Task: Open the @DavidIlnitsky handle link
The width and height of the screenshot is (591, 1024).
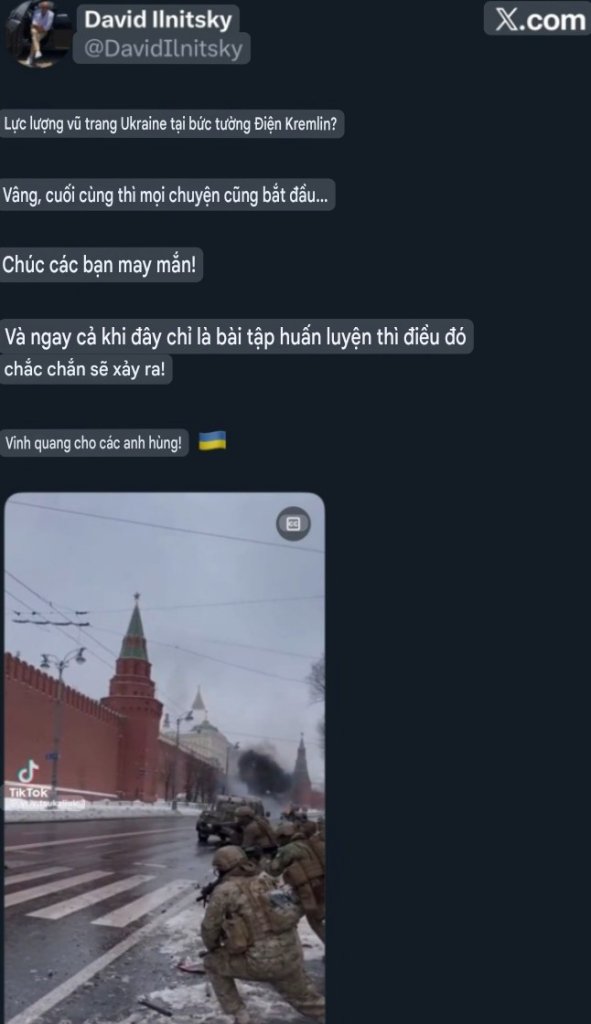Action: pos(163,48)
